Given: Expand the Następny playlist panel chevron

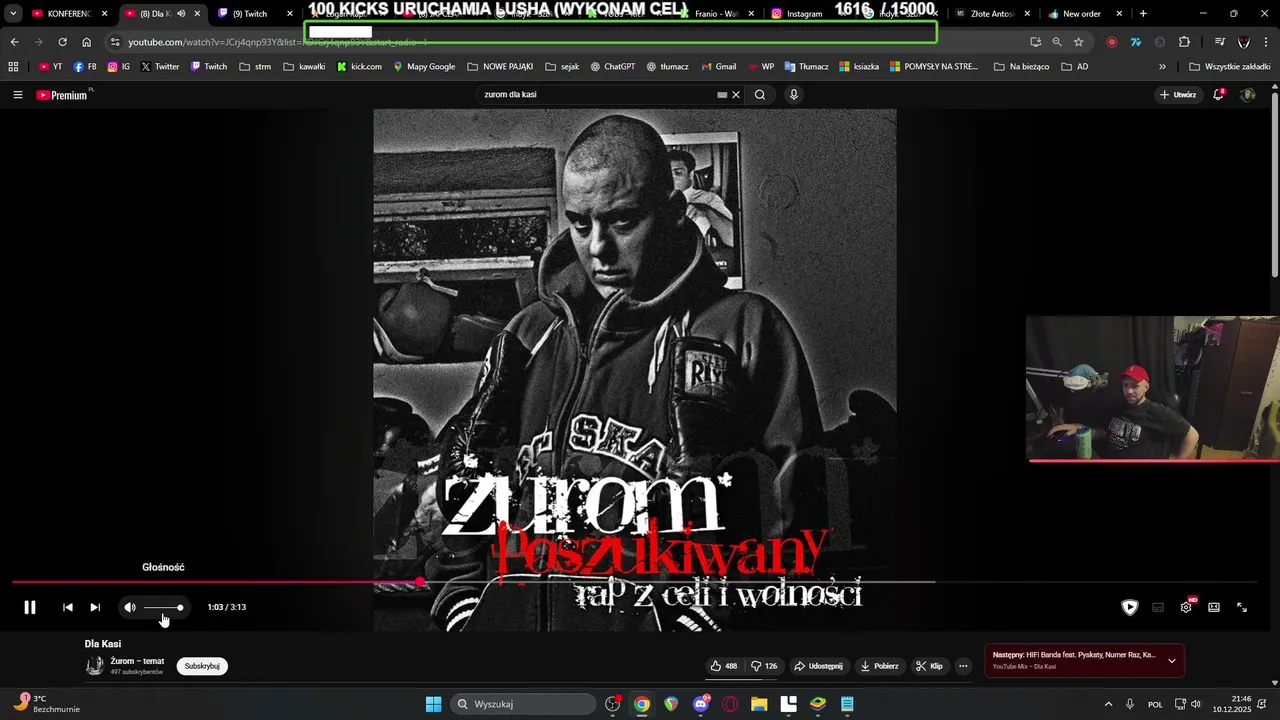Looking at the screenshot, I should (1171, 660).
